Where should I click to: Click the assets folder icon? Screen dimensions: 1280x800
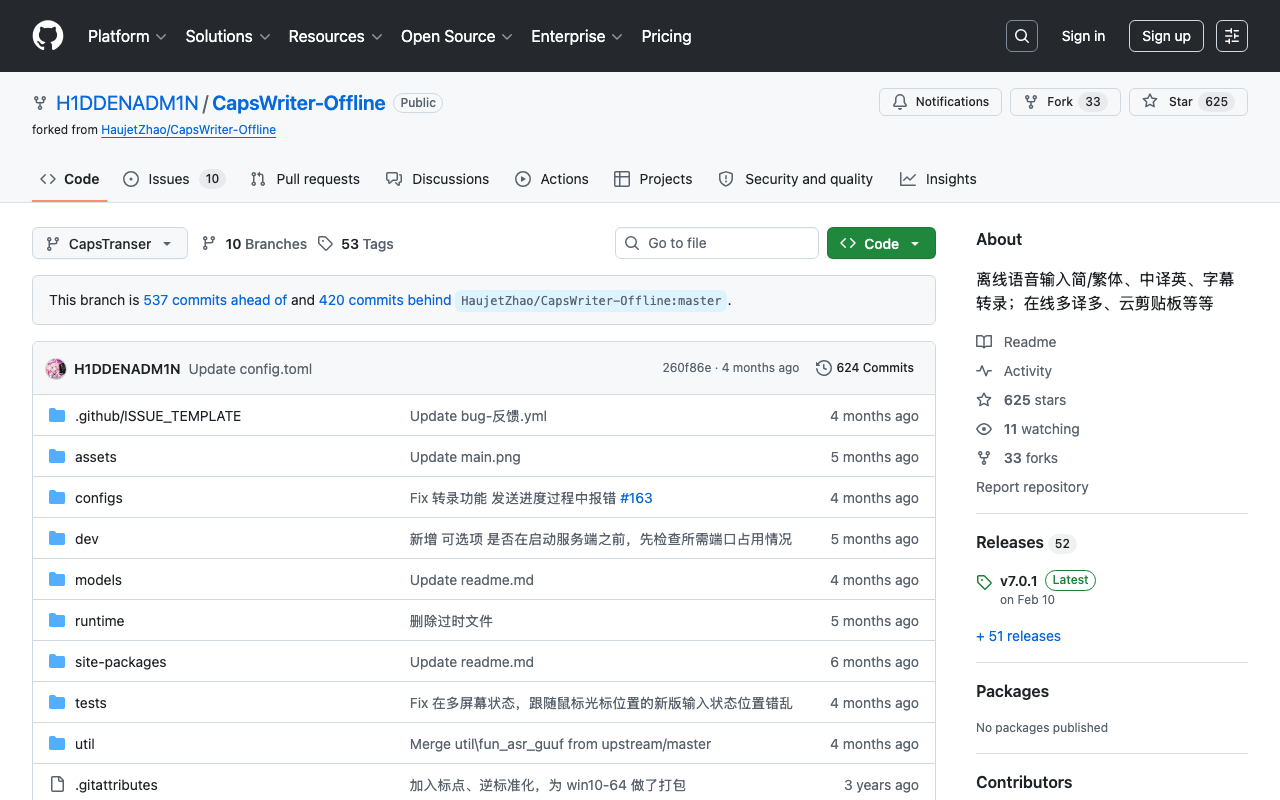click(57, 457)
